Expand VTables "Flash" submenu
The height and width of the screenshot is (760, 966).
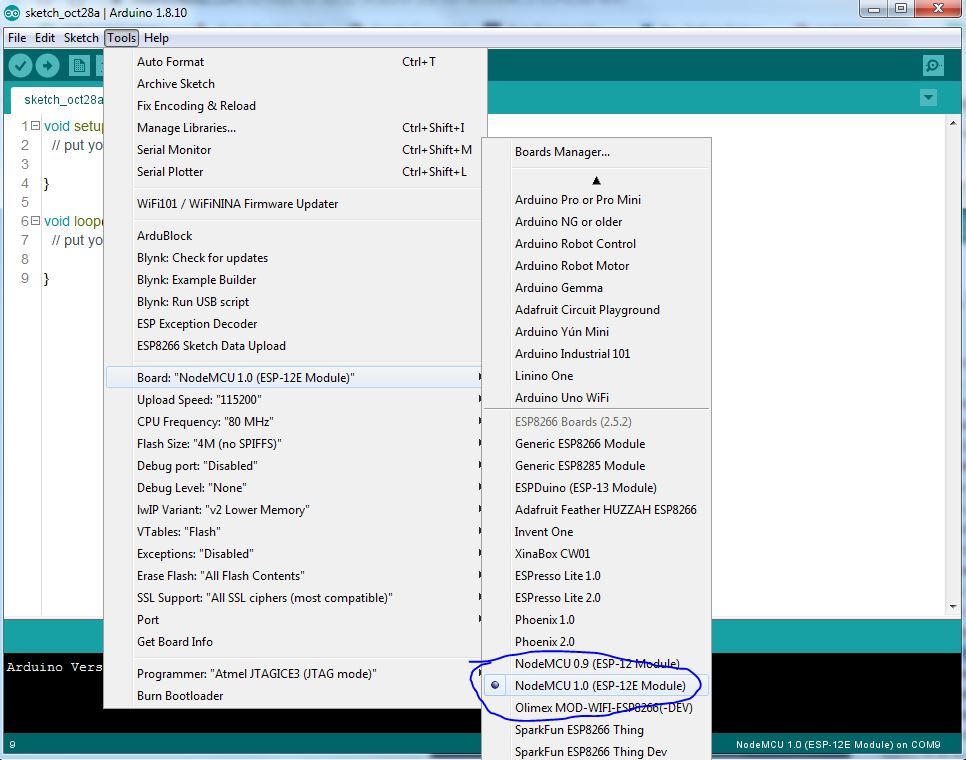coord(294,532)
